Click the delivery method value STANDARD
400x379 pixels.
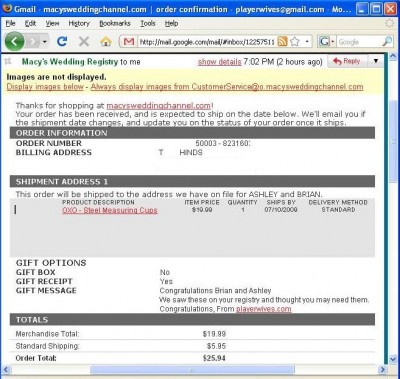point(338,210)
